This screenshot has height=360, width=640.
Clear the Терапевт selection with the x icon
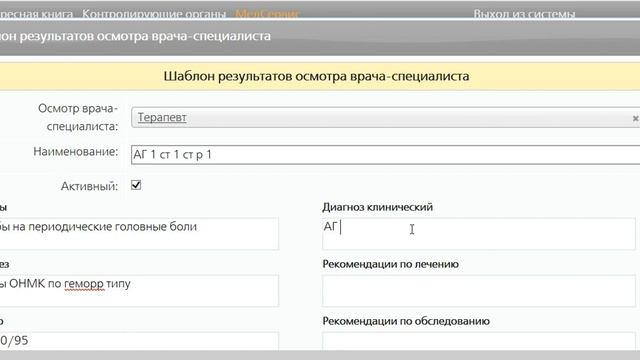[x=635, y=118]
